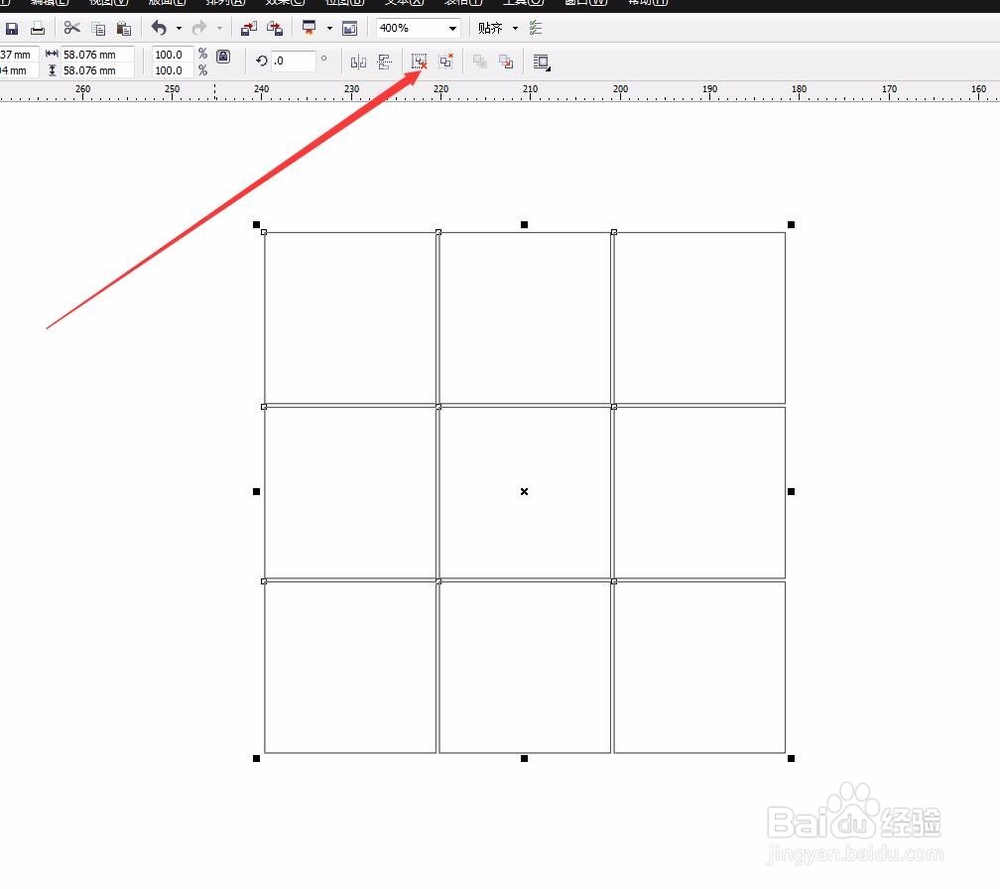Click the vertical scale factor 100.0 field
Viewport: 1000px width, 889px height.
click(x=173, y=70)
